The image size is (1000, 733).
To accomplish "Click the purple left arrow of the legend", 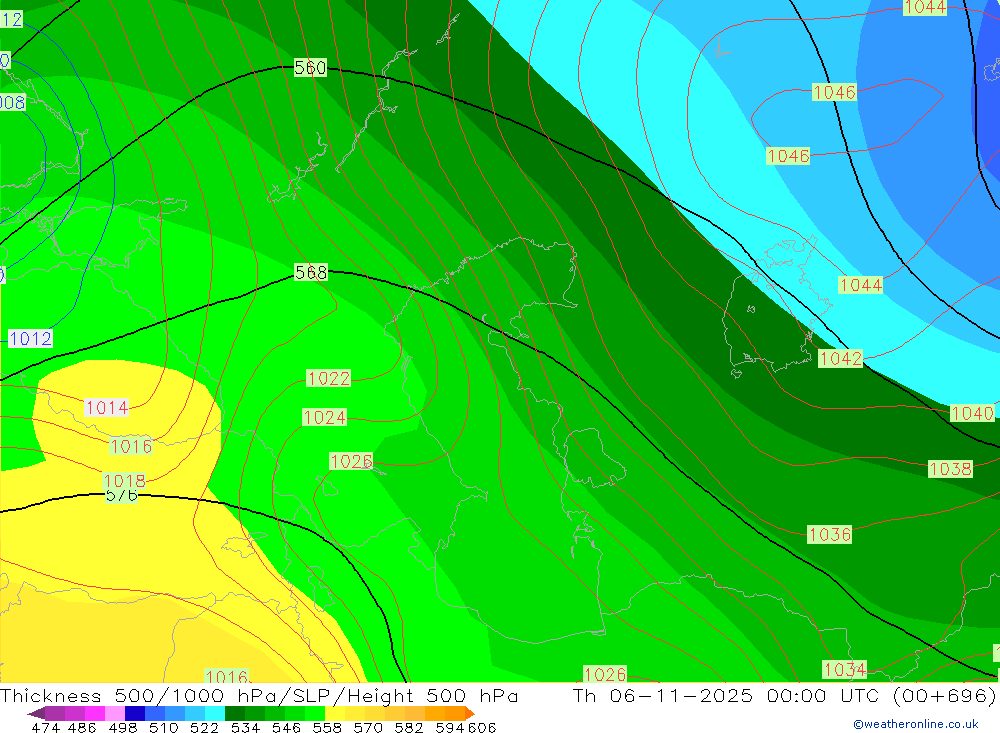I will click(36, 713).
